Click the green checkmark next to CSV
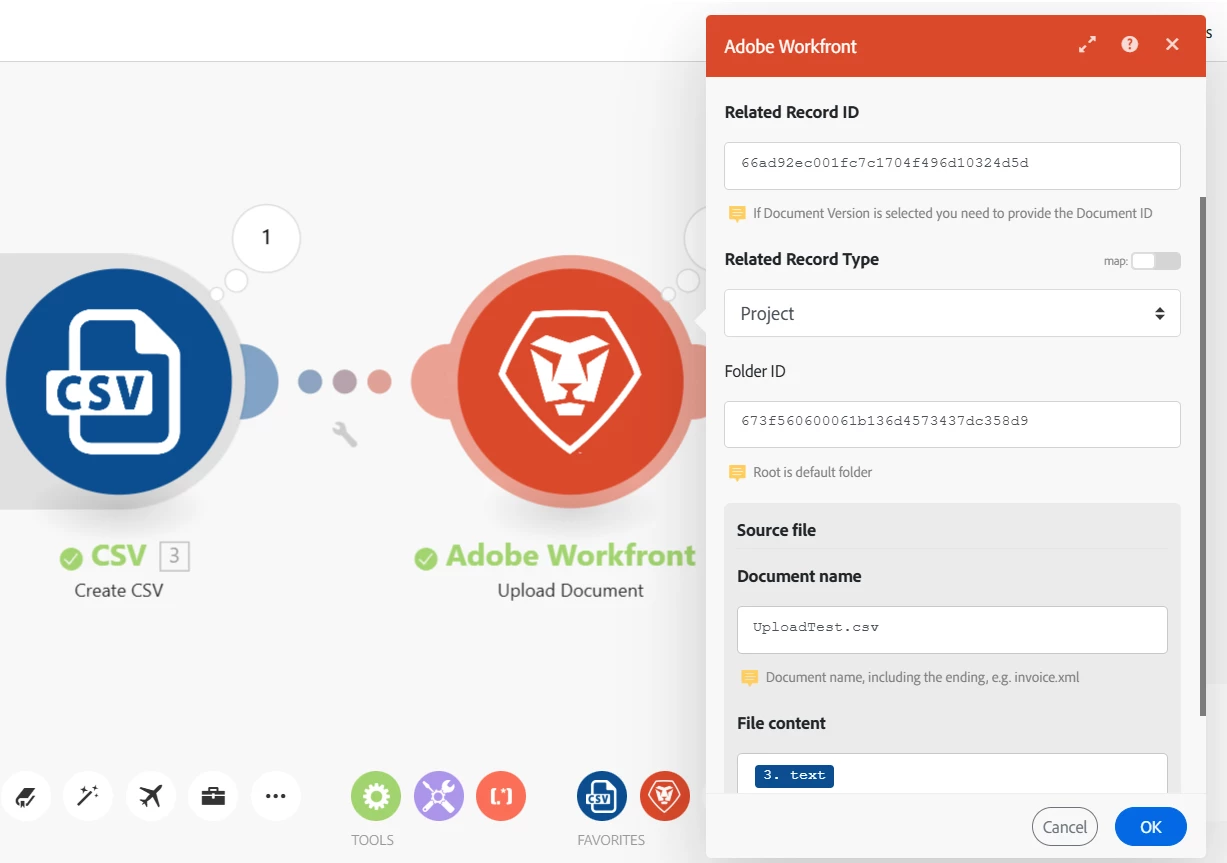This screenshot has width=1227, height=863. (x=71, y=558)
